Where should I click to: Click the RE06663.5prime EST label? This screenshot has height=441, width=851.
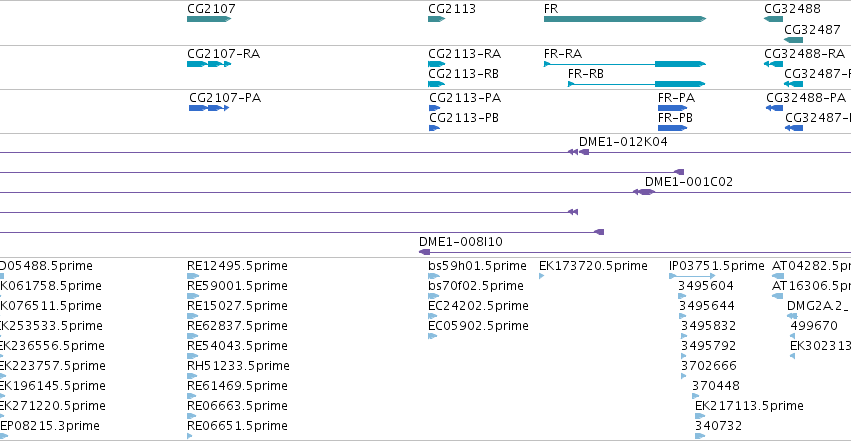click(237, 406)
